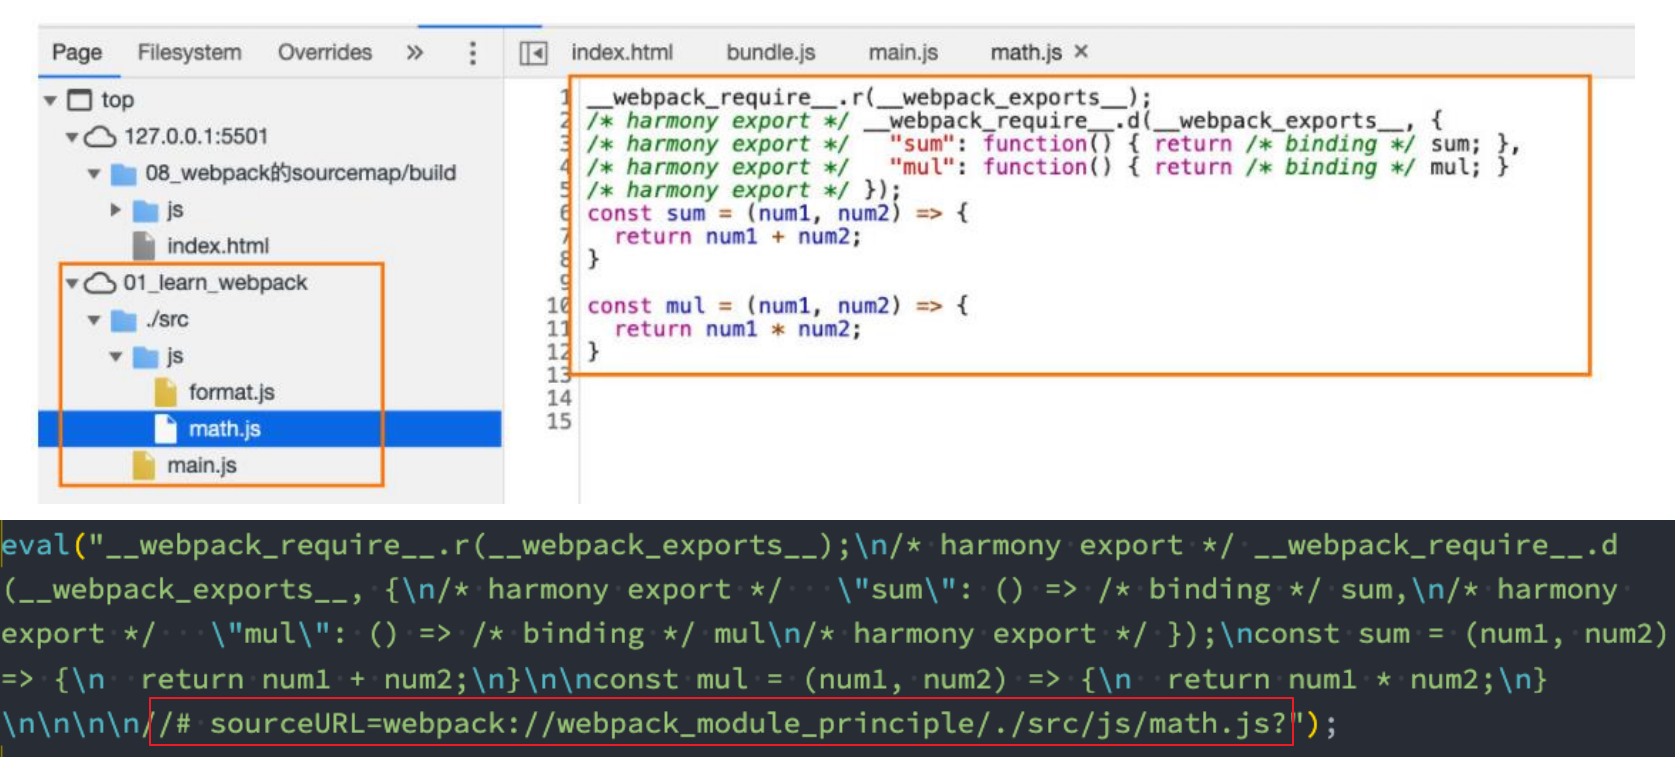Close the math.js editor tab
Viewport: 1677px width, 763px height.
(1081, 52)
